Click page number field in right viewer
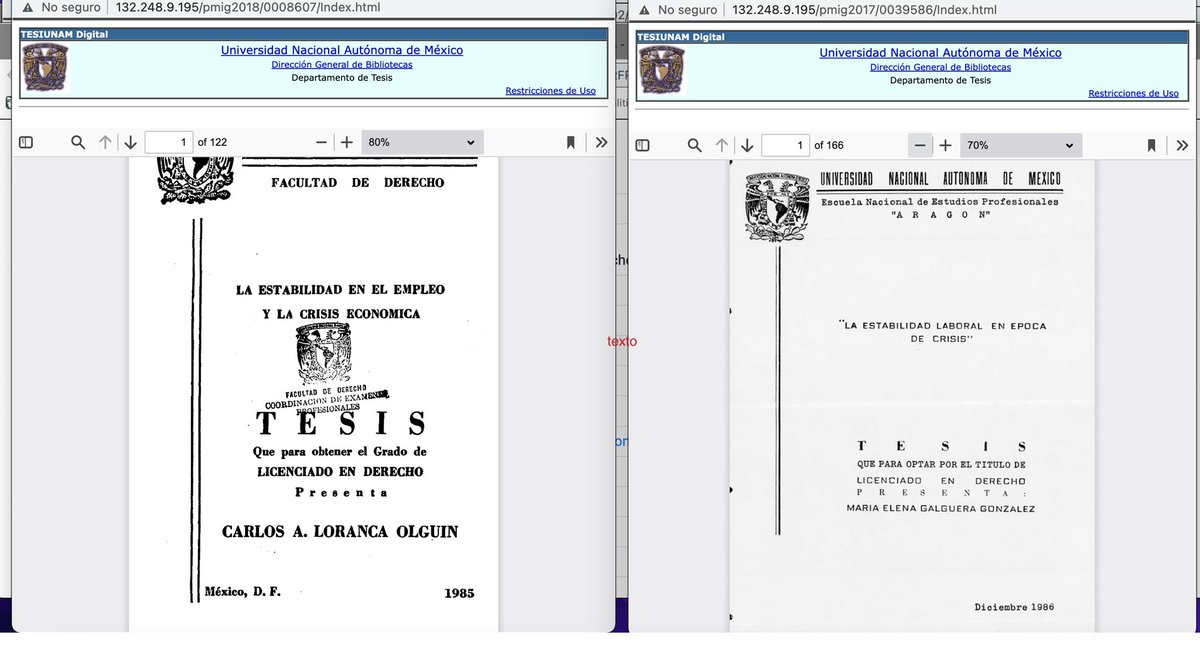Screen dimensions: 1200x650 pyautogui.click(x=786, y=145)
